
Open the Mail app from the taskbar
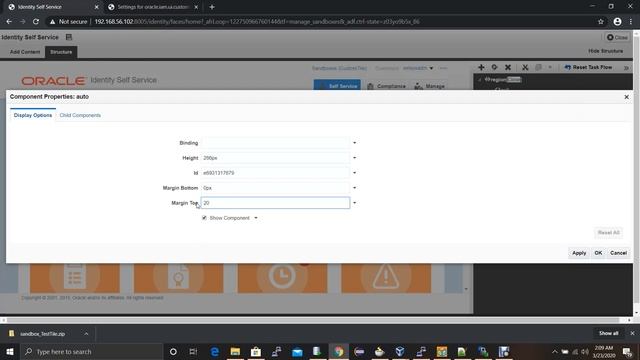pyautogui.click(x=297, y=352)
